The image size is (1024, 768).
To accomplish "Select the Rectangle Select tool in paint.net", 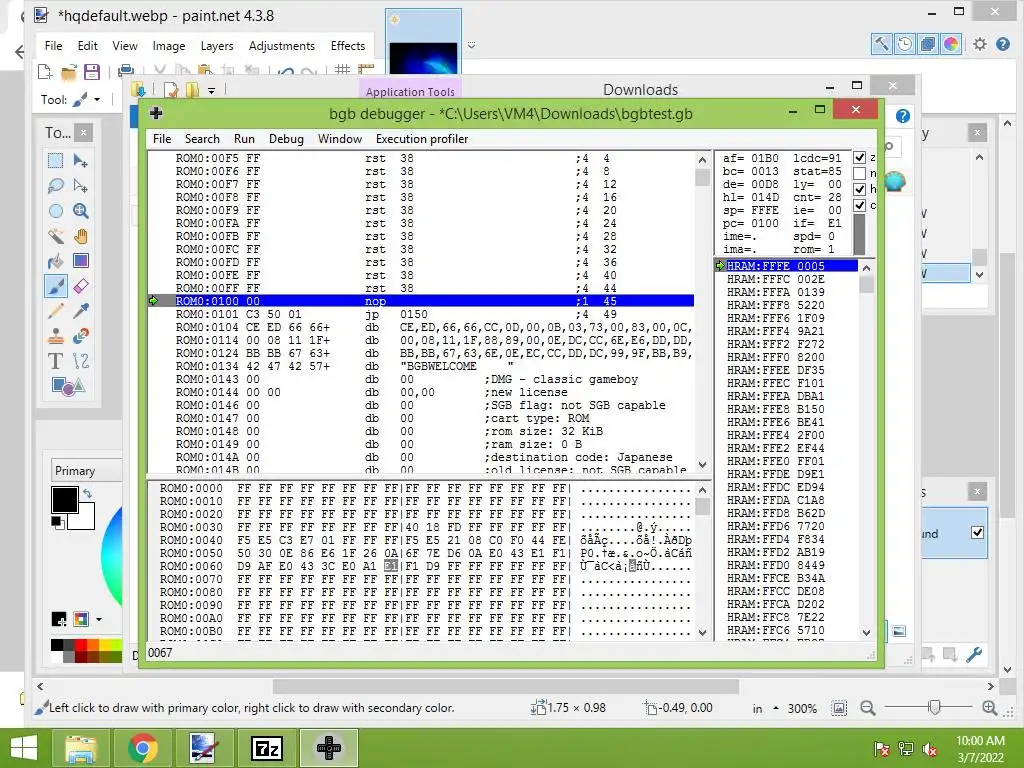I will pyautogui.click(x=56, y=161).
